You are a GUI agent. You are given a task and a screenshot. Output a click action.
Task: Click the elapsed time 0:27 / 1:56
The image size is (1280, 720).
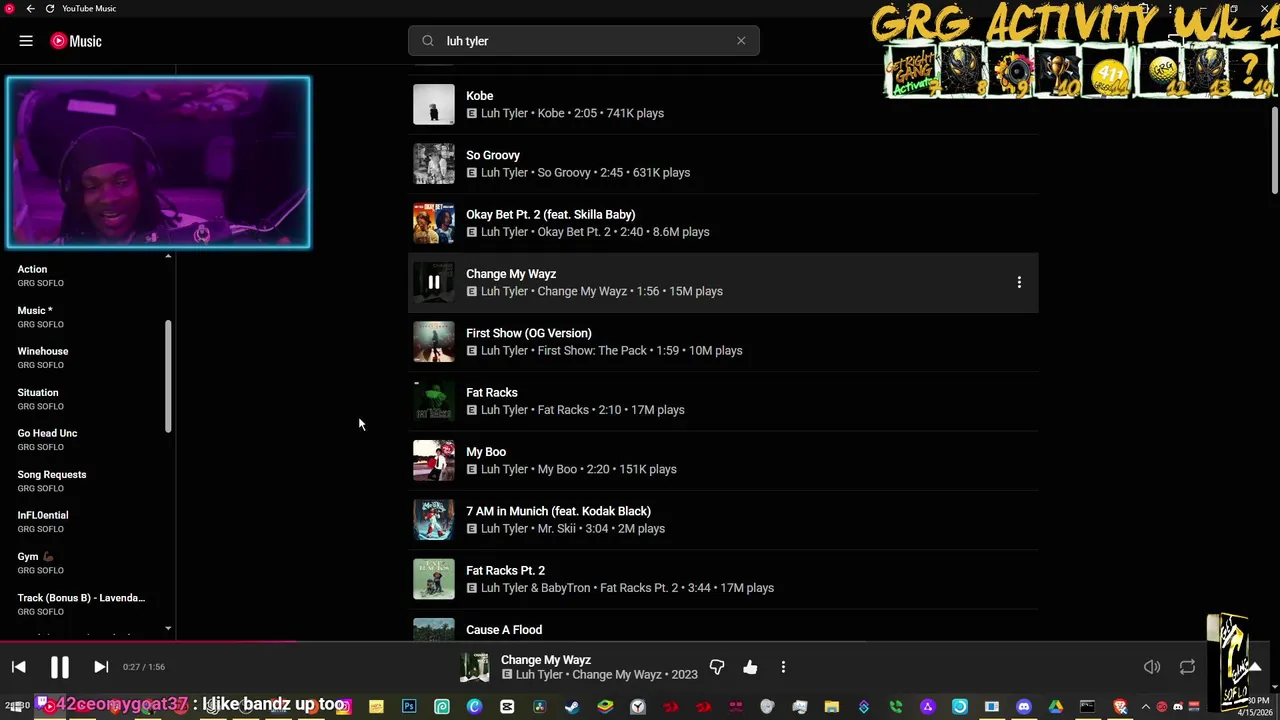[144, 667]
